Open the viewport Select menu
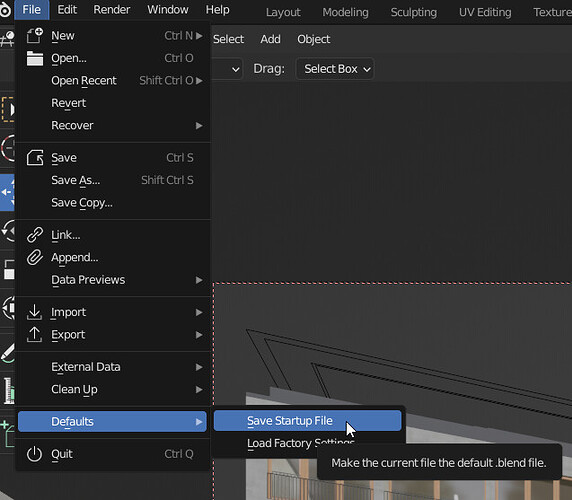Image resolution: width=572 pixels, height=500 pixels. point(228,39)
